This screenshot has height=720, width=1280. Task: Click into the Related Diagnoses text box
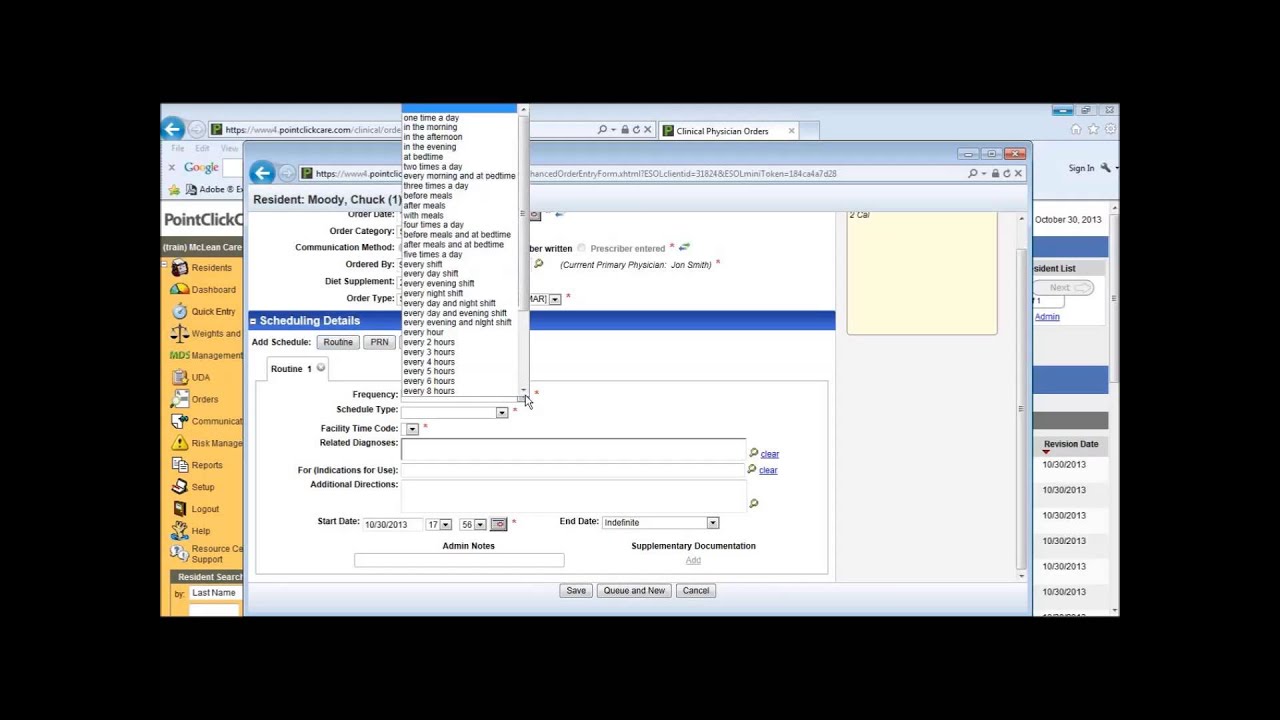573,450
